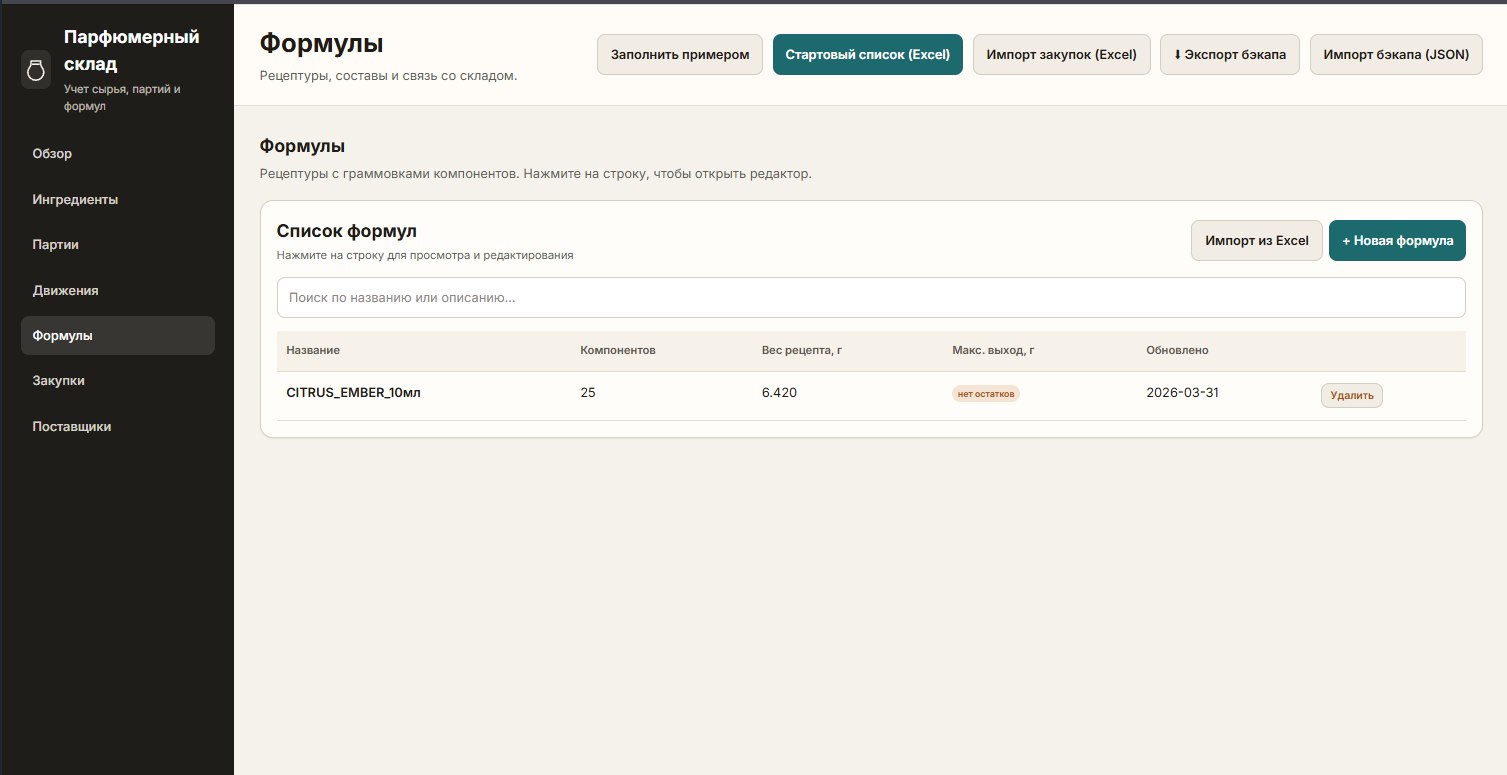Click Импорт из Excel button
The width and height of the screenshot is (1507, 775).
point(1256,241)
